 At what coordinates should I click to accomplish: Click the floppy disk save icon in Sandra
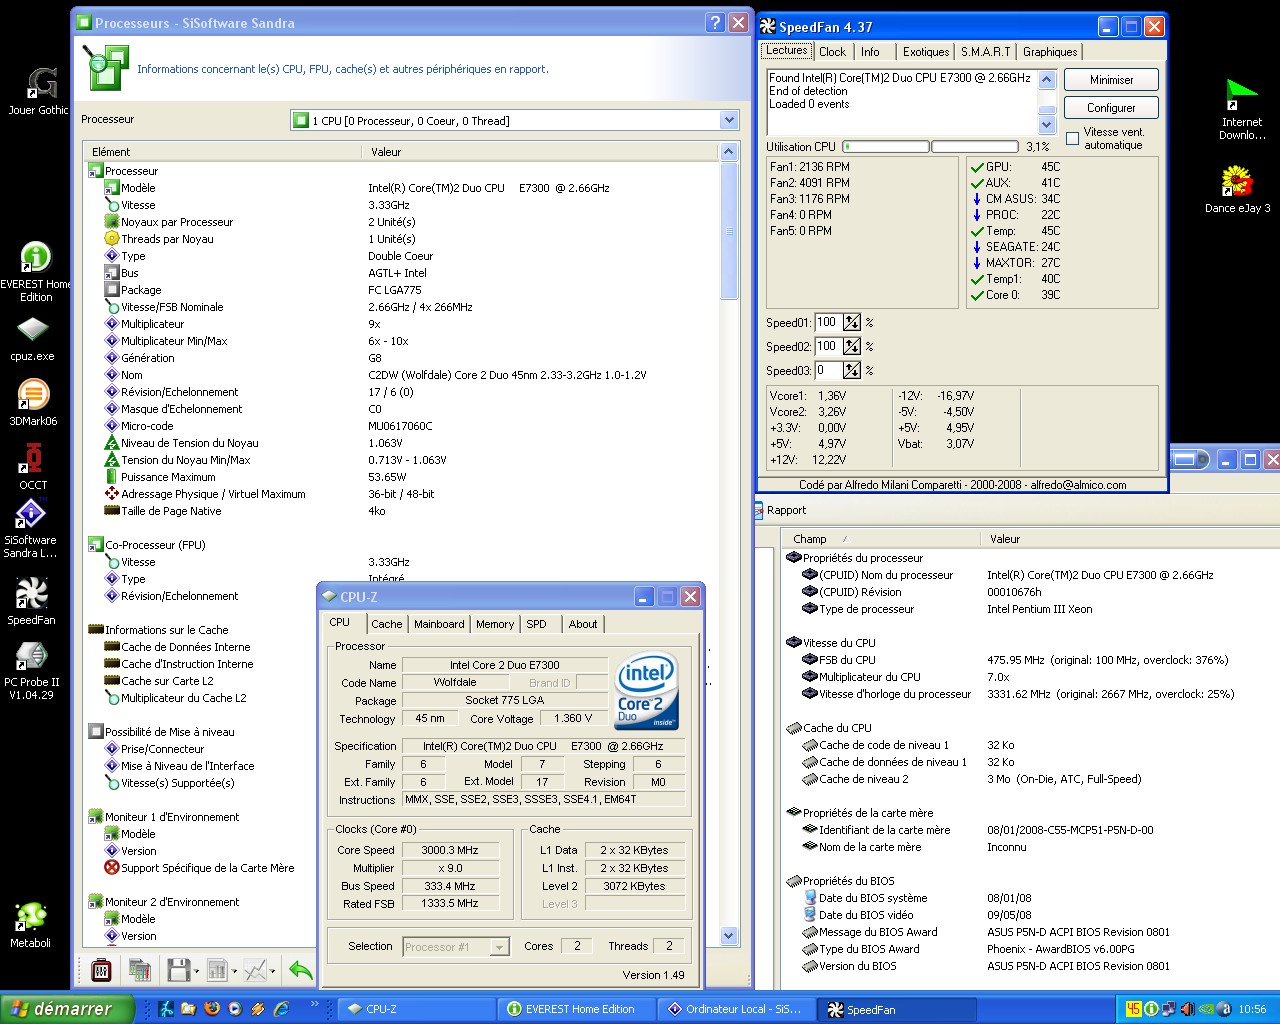178,970
